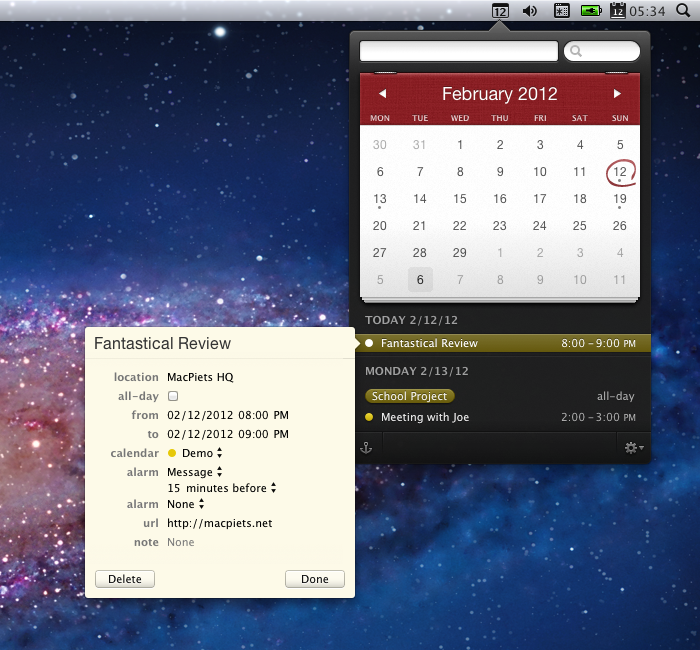The image size is (700, 650).
Task: Open the Fantastical menu bar calendar icon
Action: coord(500,10)
